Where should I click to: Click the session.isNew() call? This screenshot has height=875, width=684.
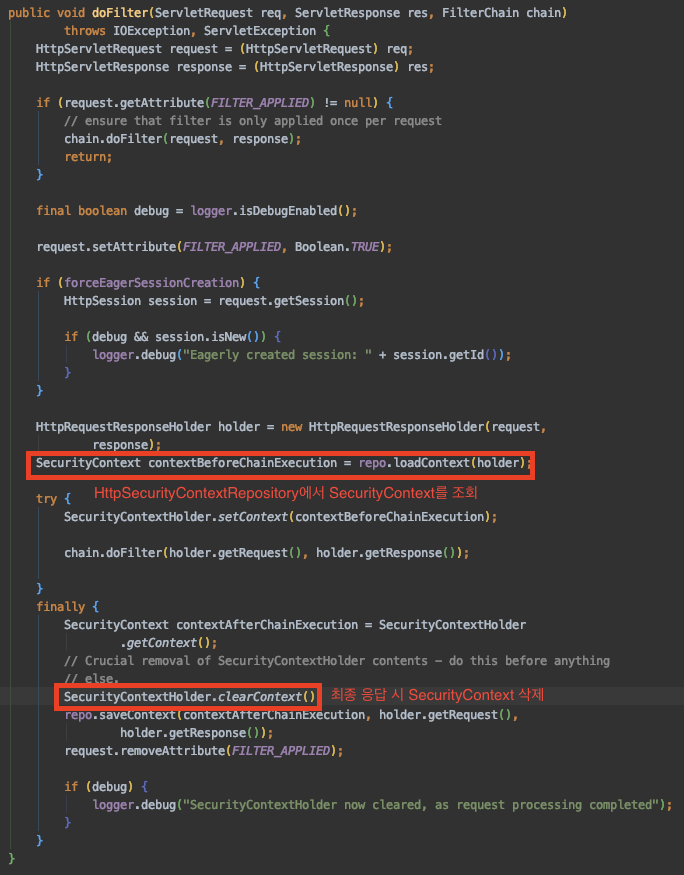click(207, 336)
